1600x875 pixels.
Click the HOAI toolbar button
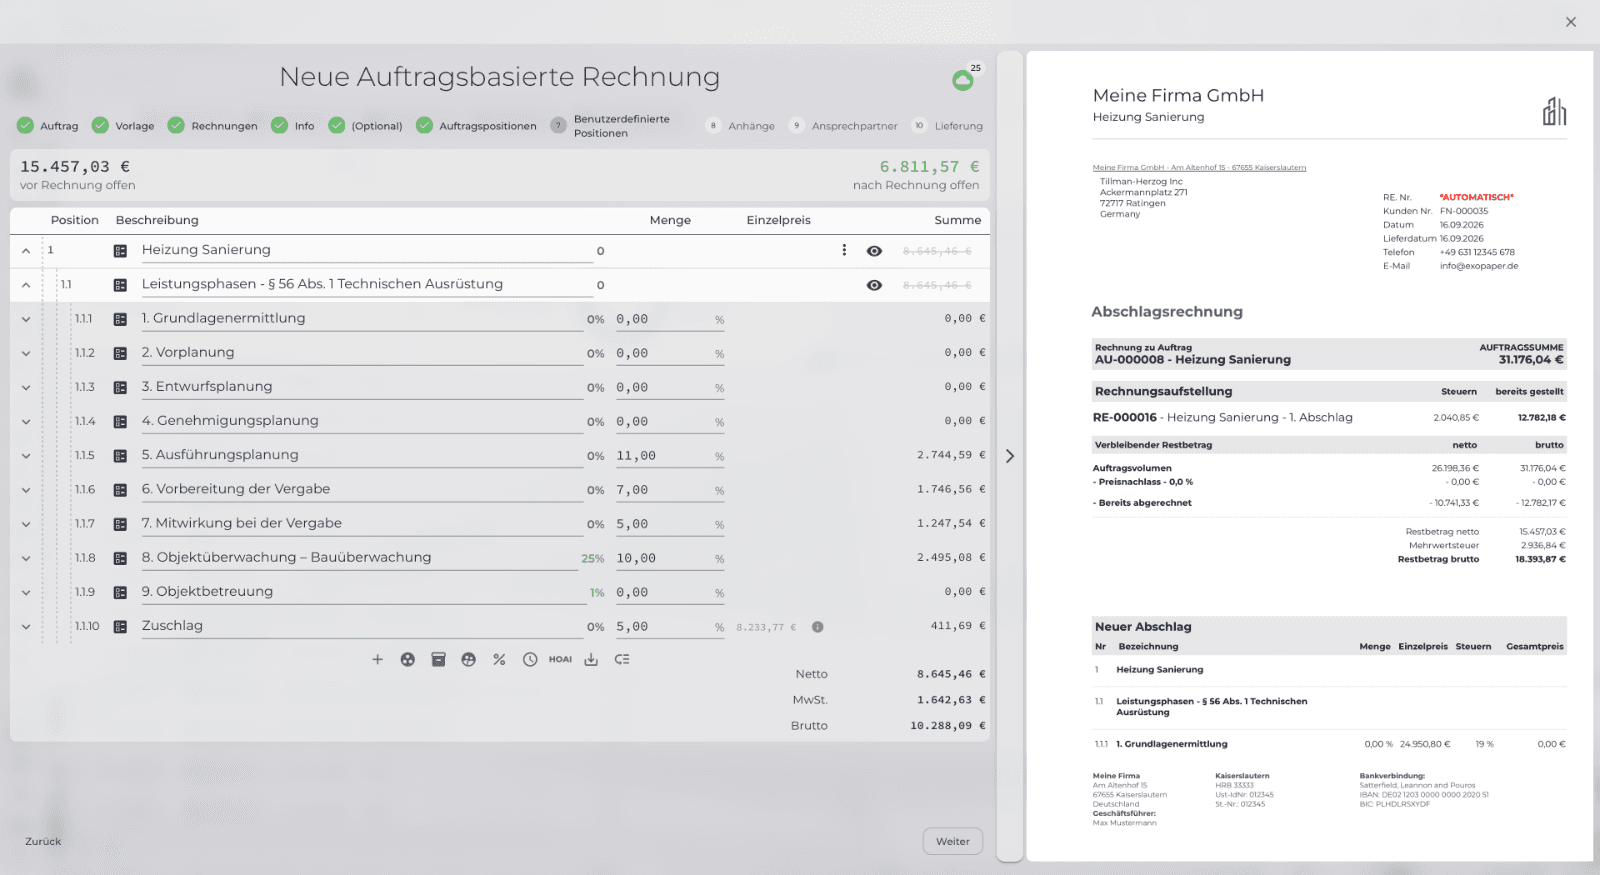click(560, 660)
